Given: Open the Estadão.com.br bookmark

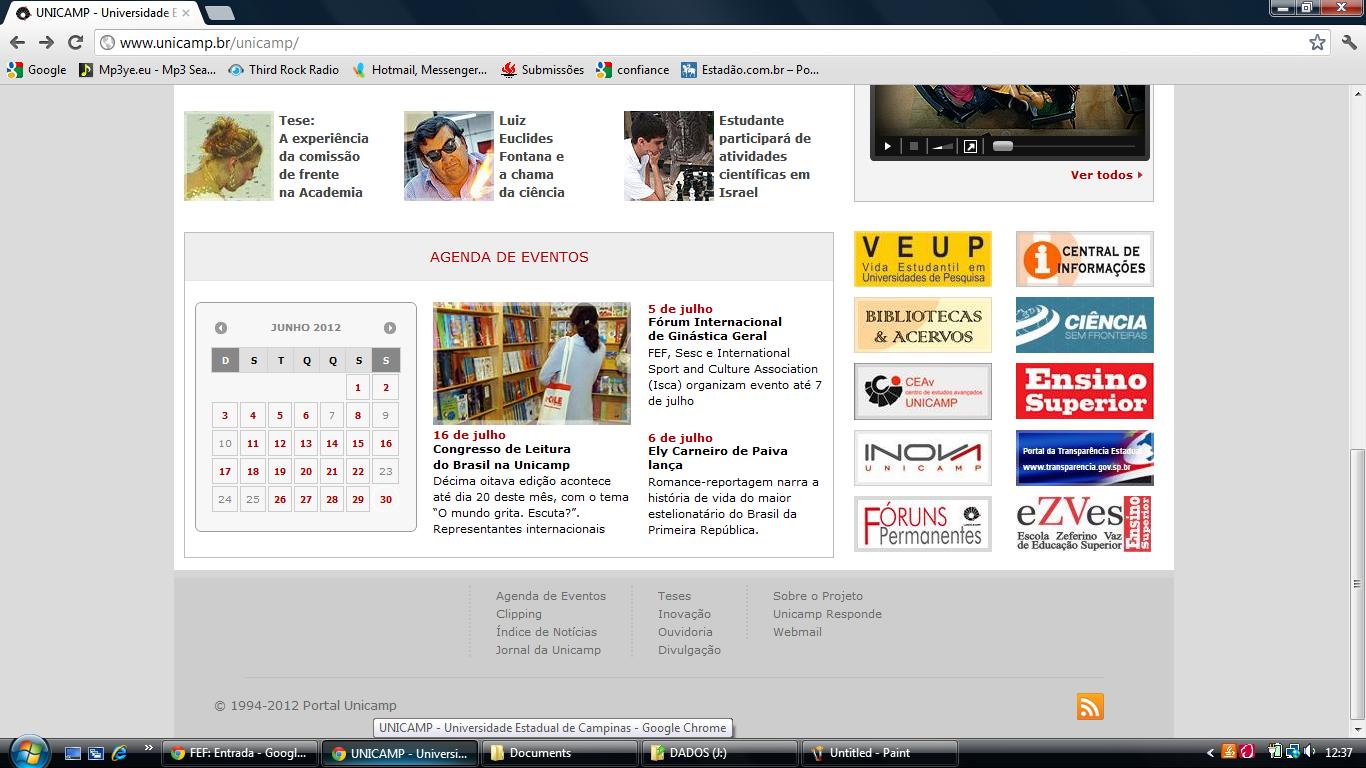Looking at the screenshot, I should point(750,70).
